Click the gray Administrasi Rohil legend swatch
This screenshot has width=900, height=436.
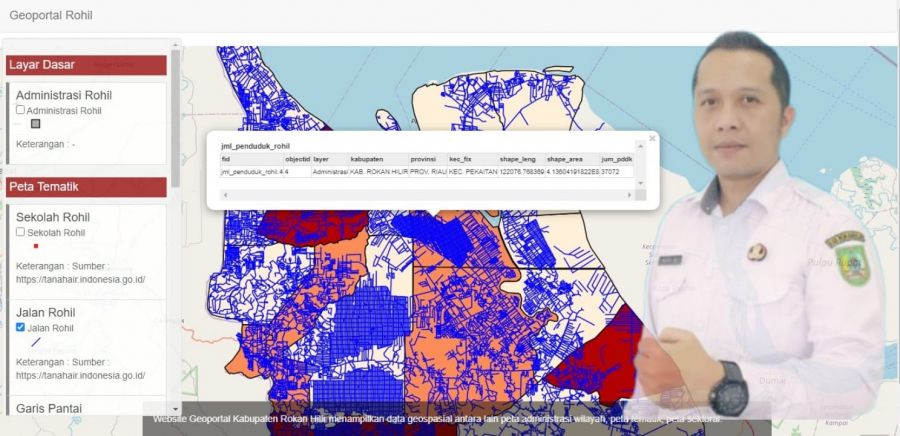coord(36,124)
